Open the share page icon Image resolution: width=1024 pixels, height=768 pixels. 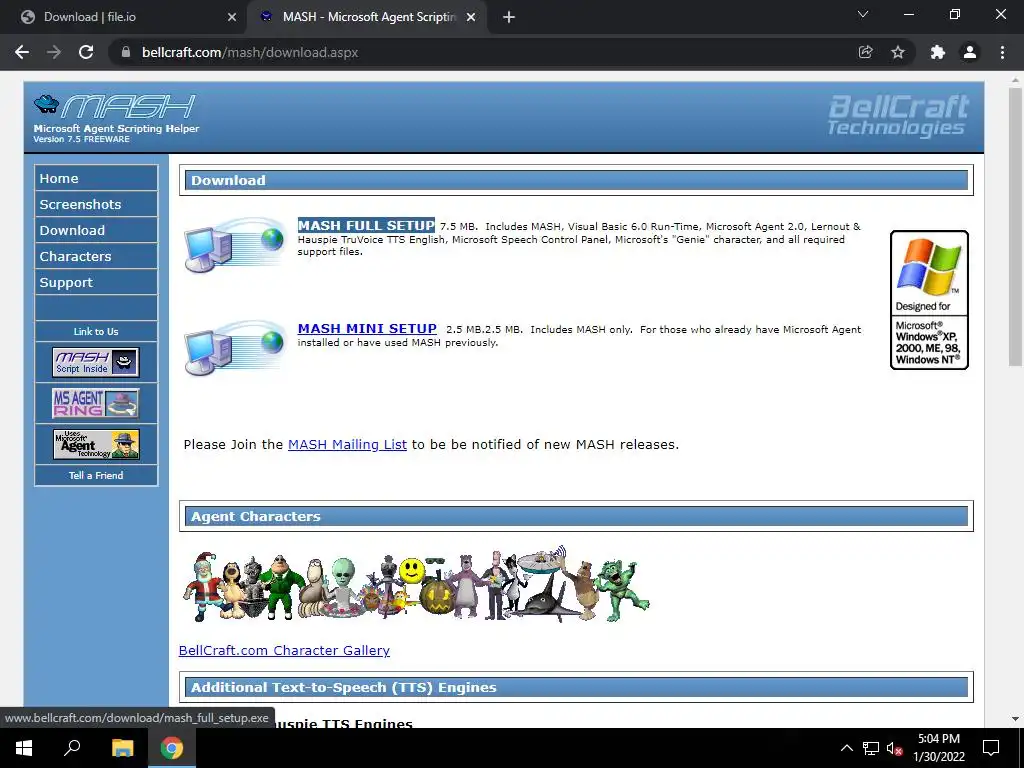click(x=865, y=52)
